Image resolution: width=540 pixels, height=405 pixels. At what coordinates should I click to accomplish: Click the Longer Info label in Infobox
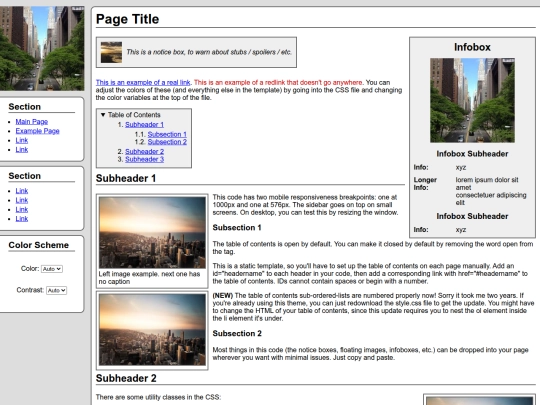coord(425,184)
